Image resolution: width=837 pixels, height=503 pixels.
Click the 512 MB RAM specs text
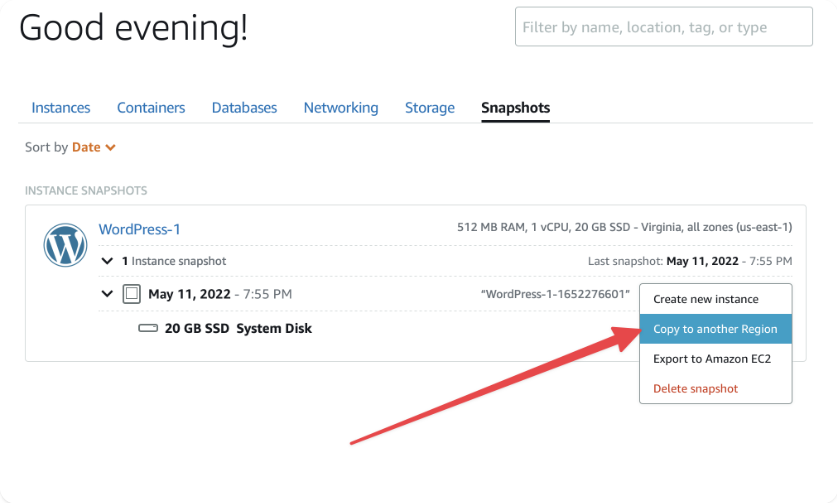coord(625,227)
